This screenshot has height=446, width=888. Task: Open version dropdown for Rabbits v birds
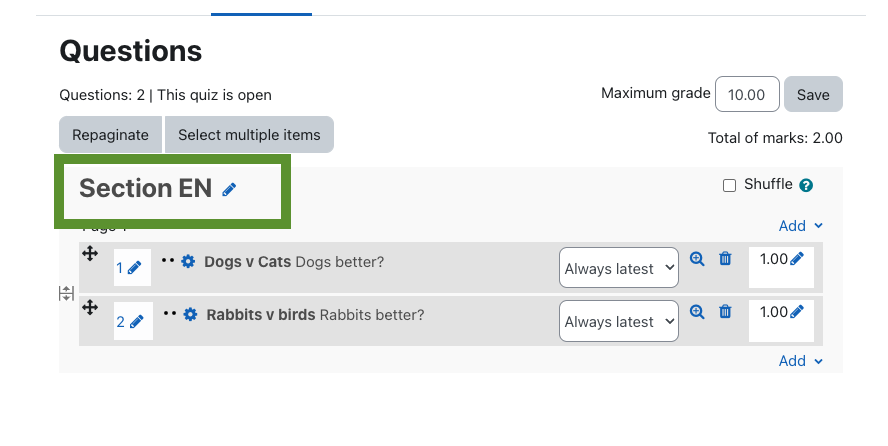(619, 321)
